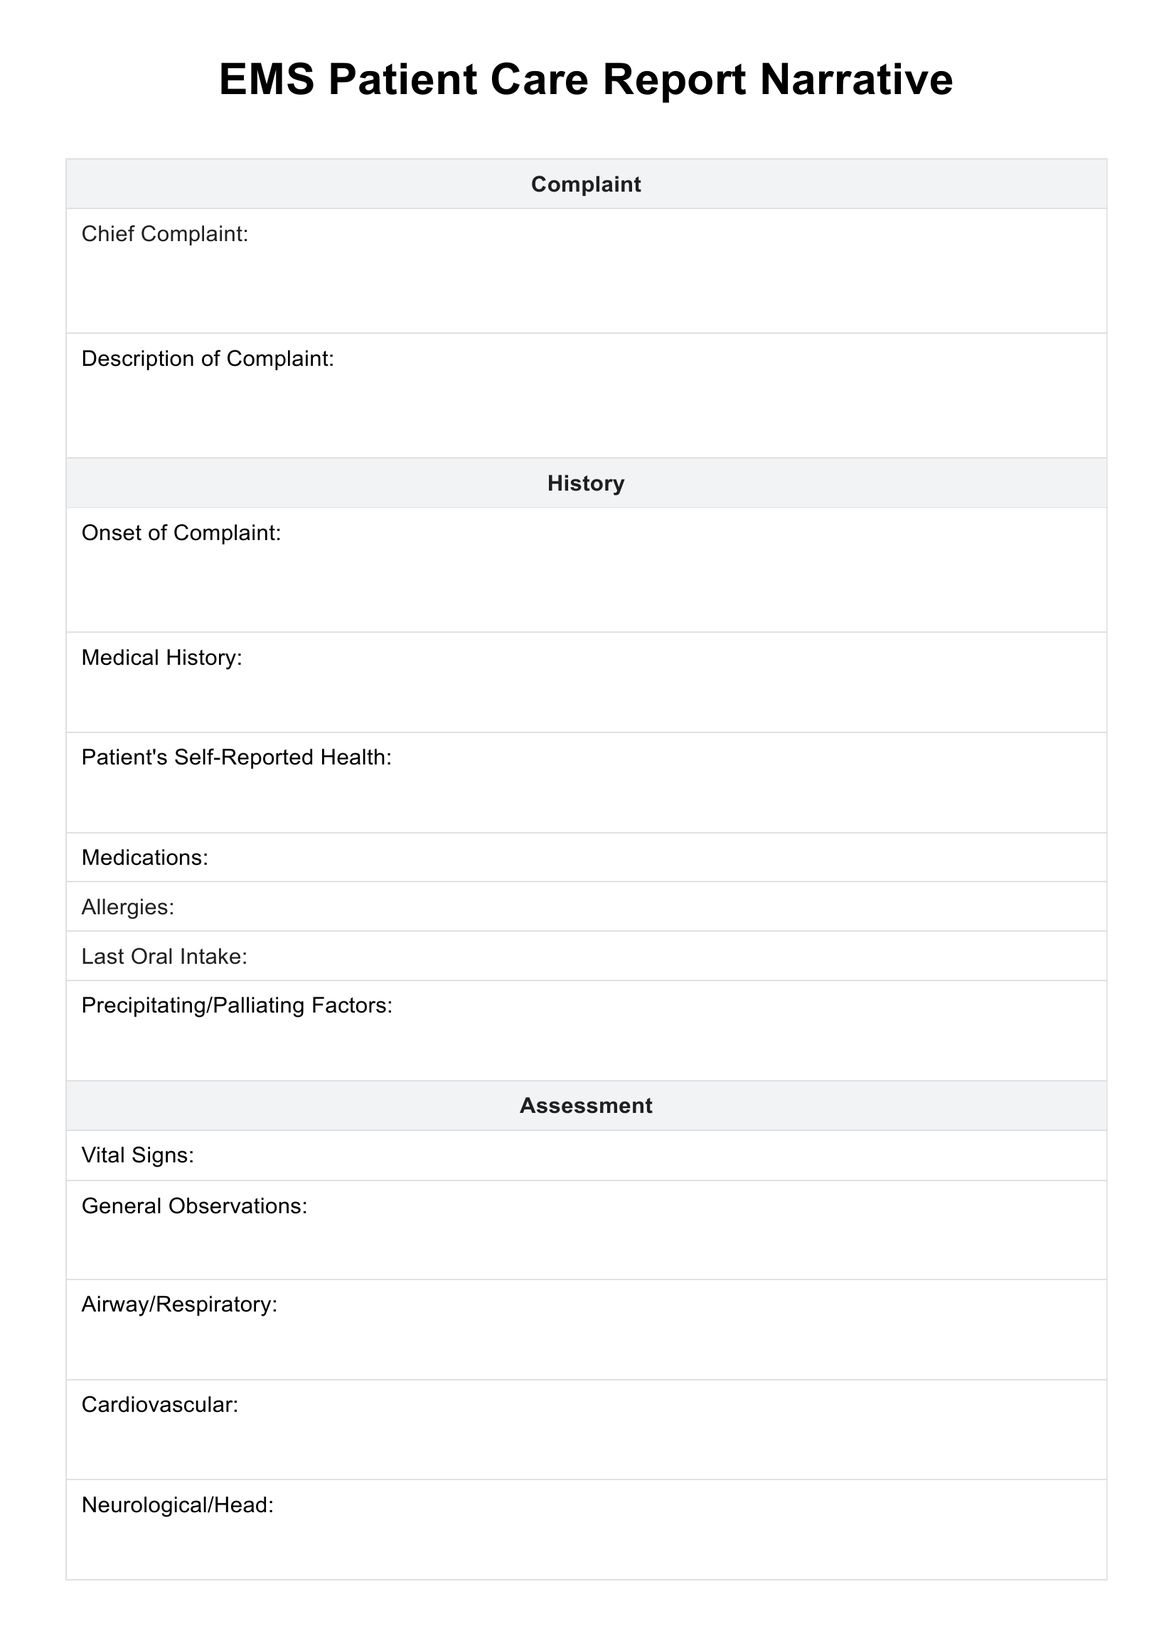
Task: Click the Assessment section header
Action: 586,1105
